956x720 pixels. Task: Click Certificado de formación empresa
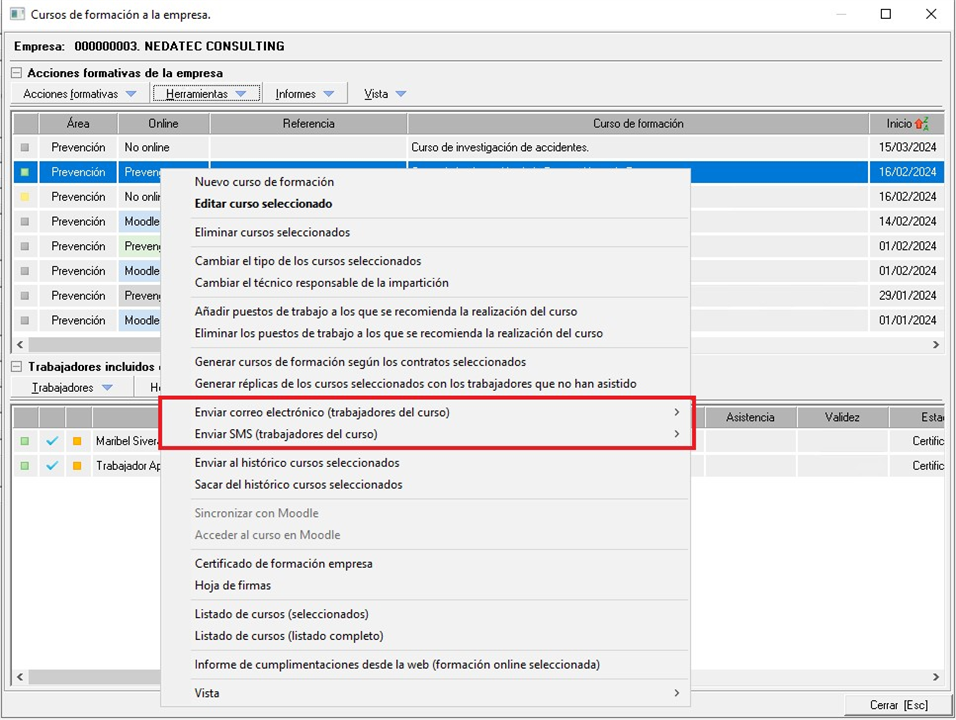(x=283, y=564)
